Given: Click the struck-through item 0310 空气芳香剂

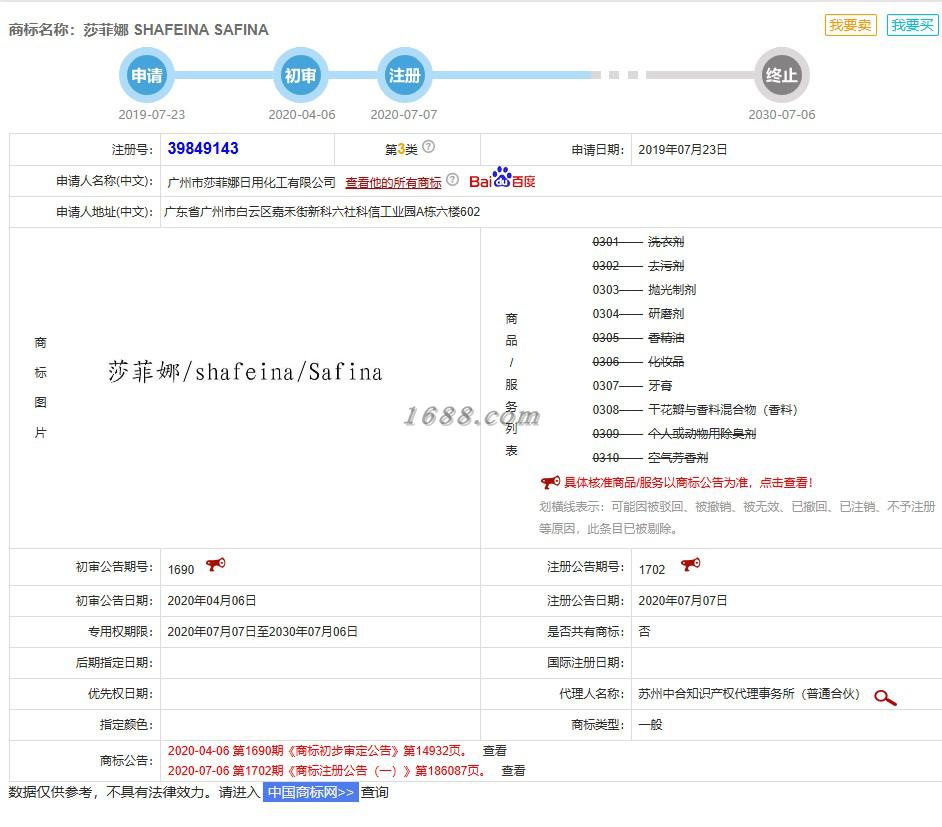Looking at the screenshot, I should point(650,458).
